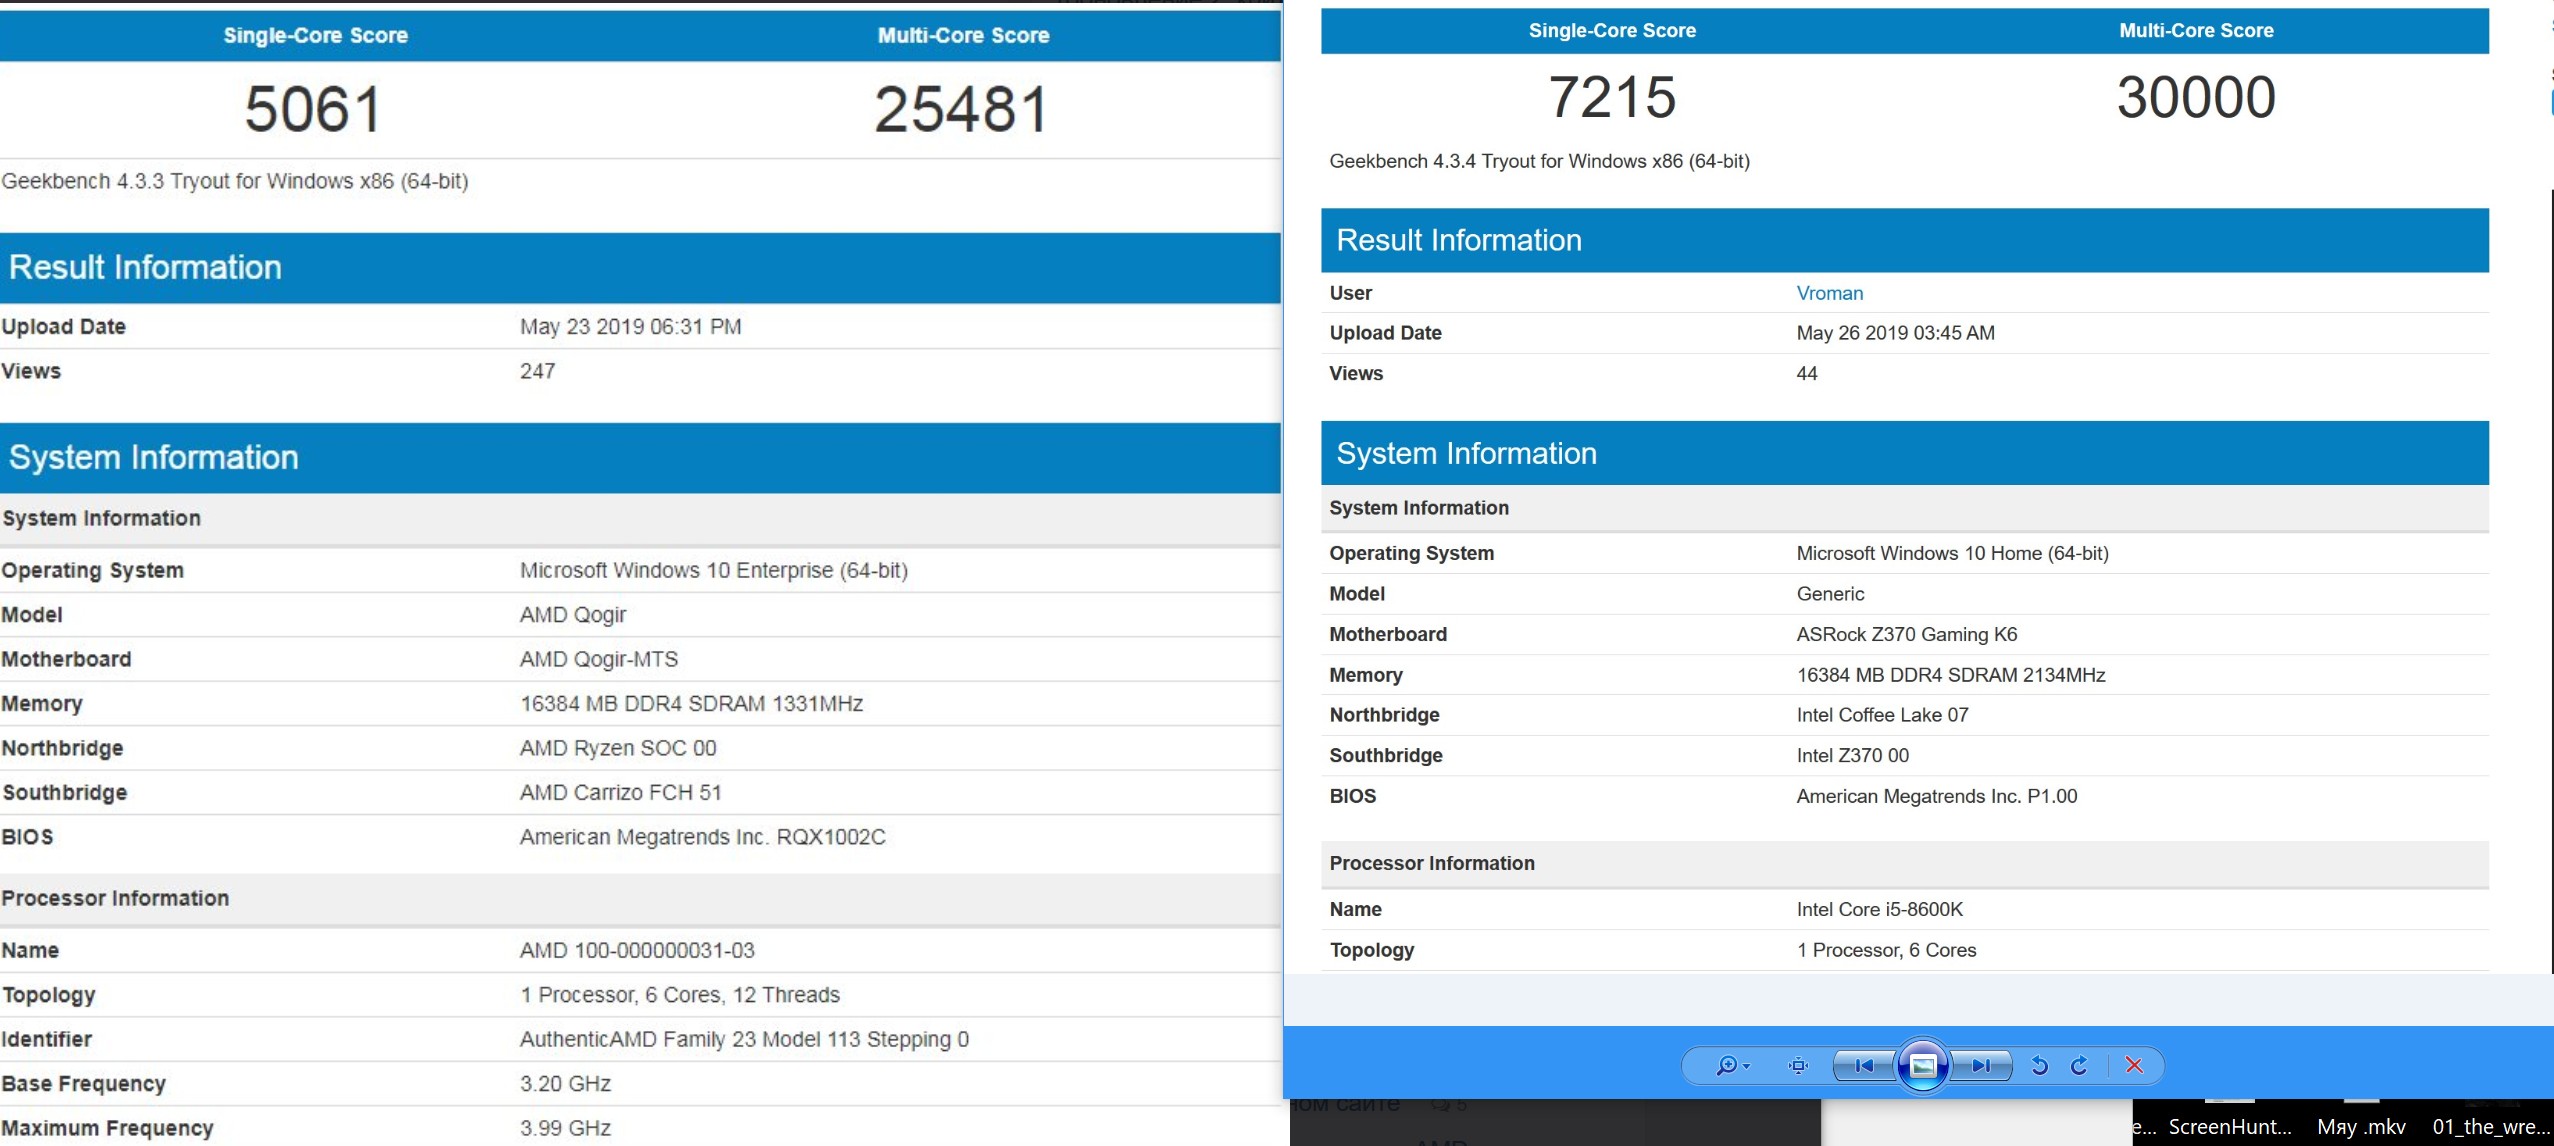This screenshot has width=2554, height=1146.
Task: Start the slide show
Action: [1922, 1066]
